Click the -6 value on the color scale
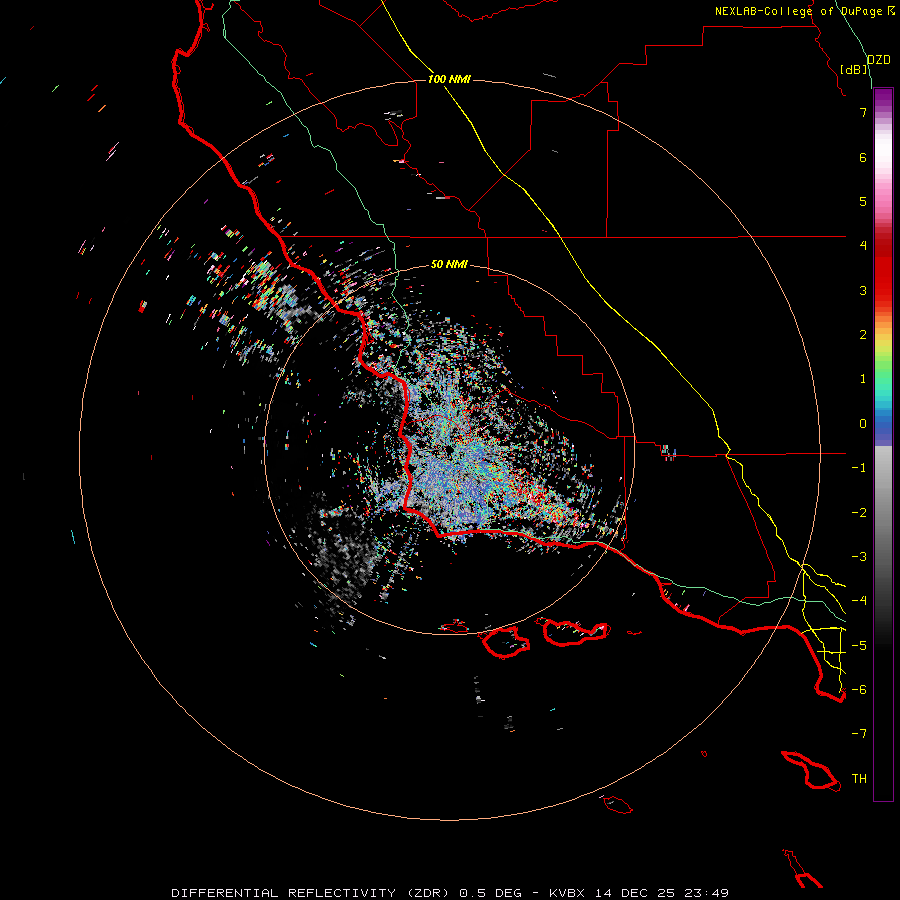 pyautogui.click(x=859, y=690)
